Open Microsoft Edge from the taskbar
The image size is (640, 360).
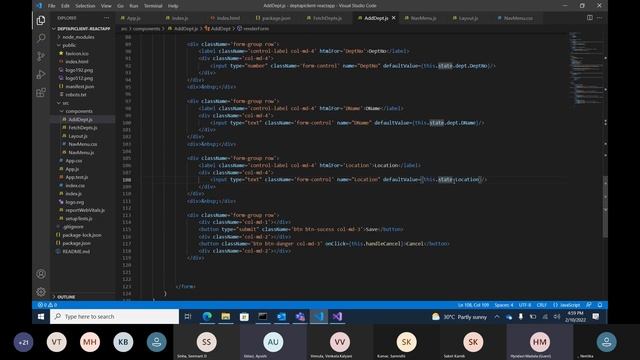pos(207,316)
